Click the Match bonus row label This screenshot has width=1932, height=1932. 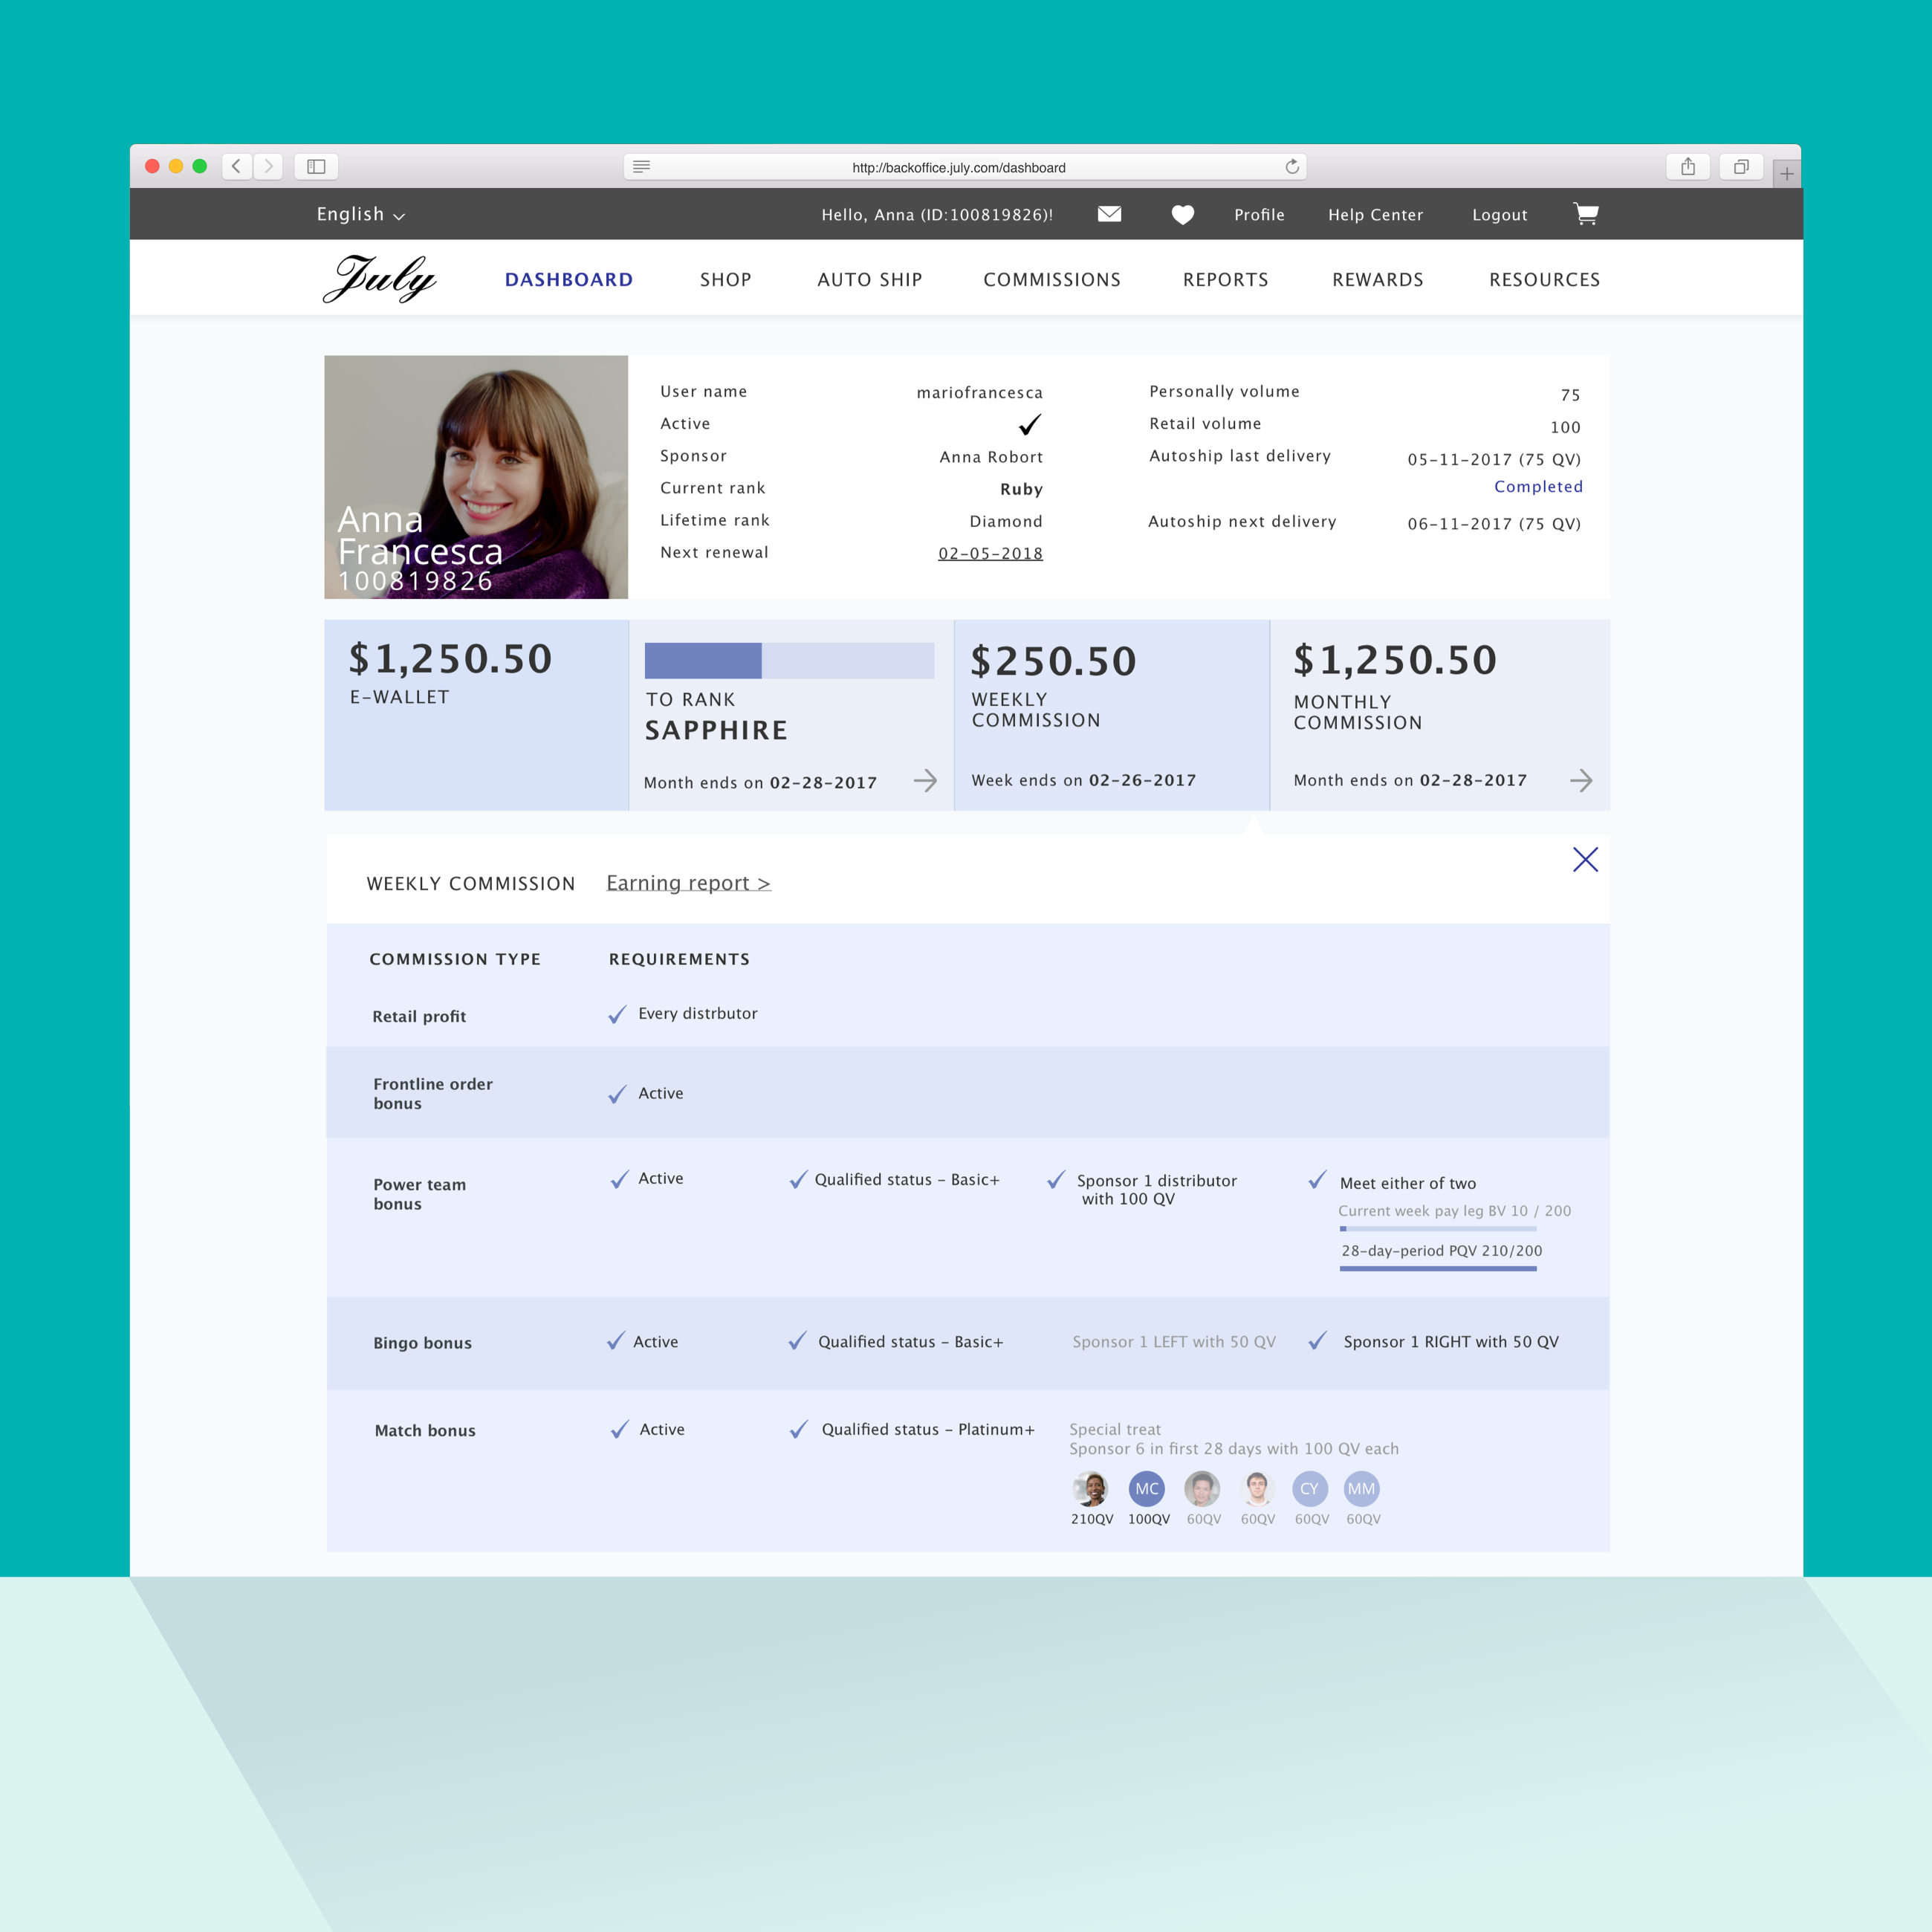coord(425,1431)
